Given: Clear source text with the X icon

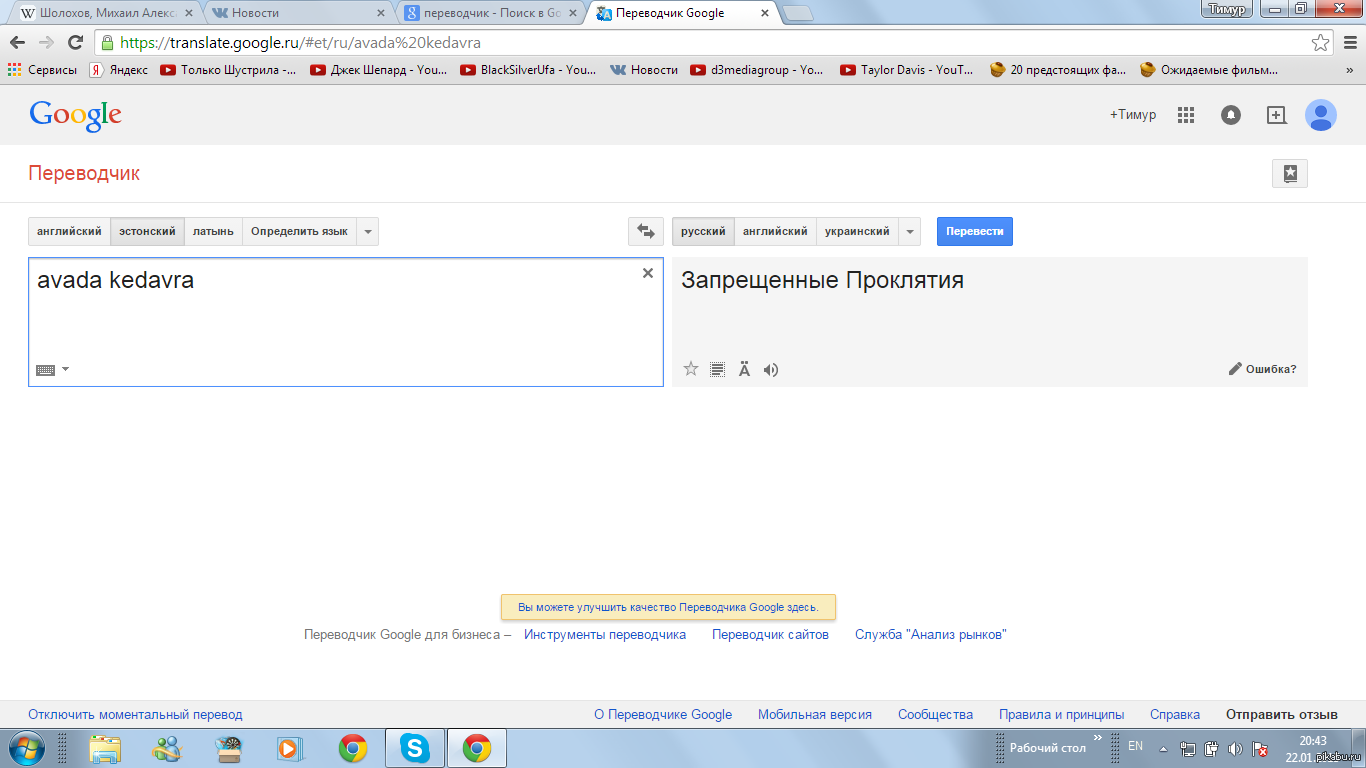Looking at the screenshot, I should (x=647, y=273).
